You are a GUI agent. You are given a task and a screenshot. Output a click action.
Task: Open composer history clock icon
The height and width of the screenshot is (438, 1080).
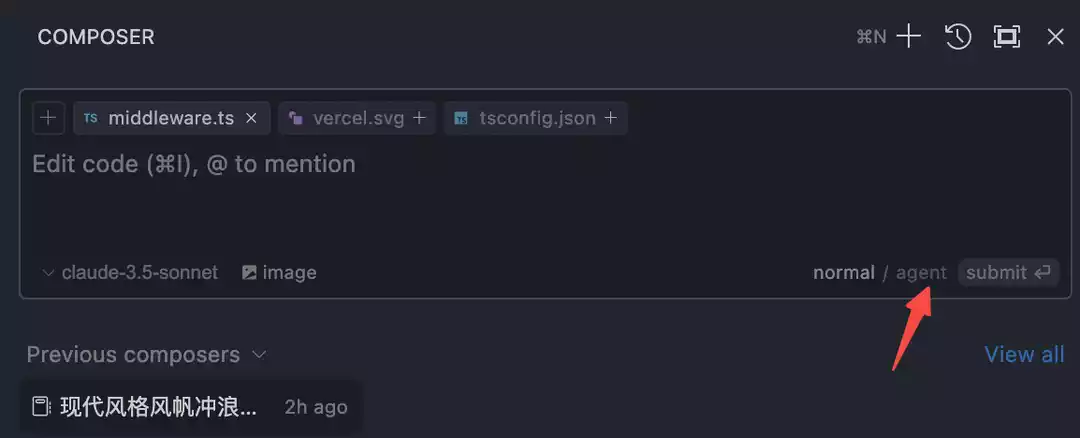pyautogui.click(x=958, y=37)
